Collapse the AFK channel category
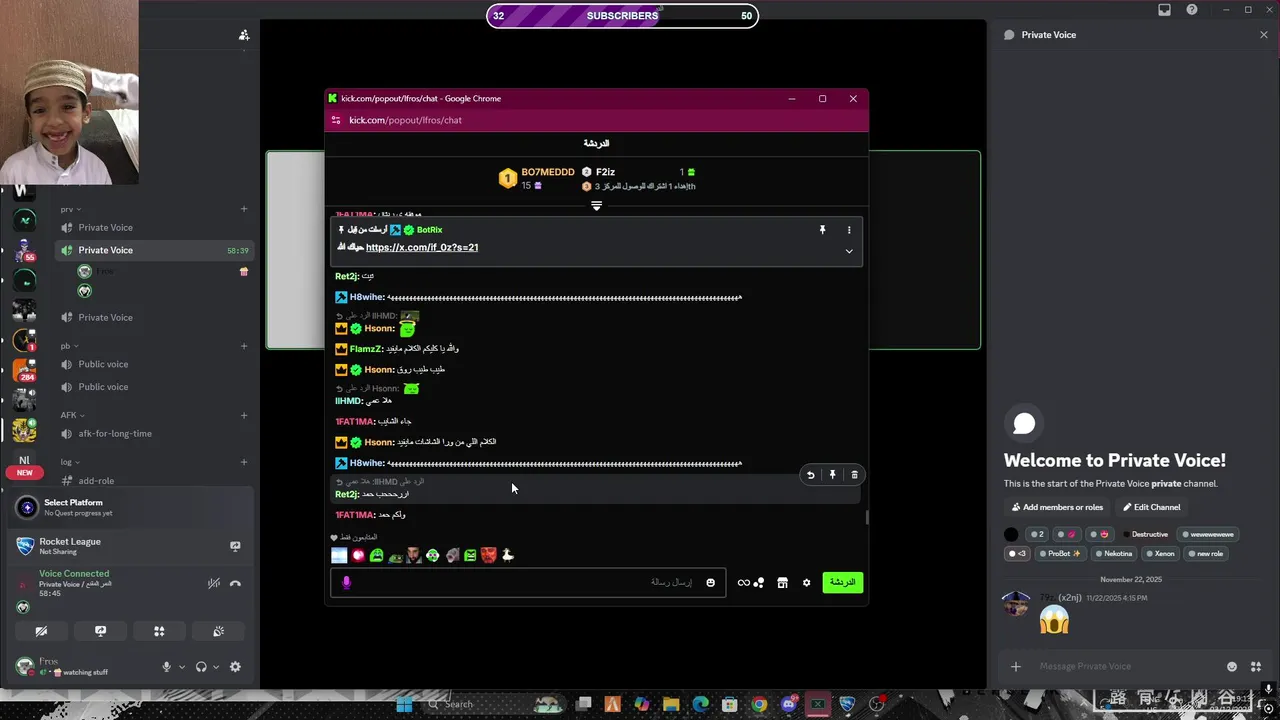 click(72, 415)
